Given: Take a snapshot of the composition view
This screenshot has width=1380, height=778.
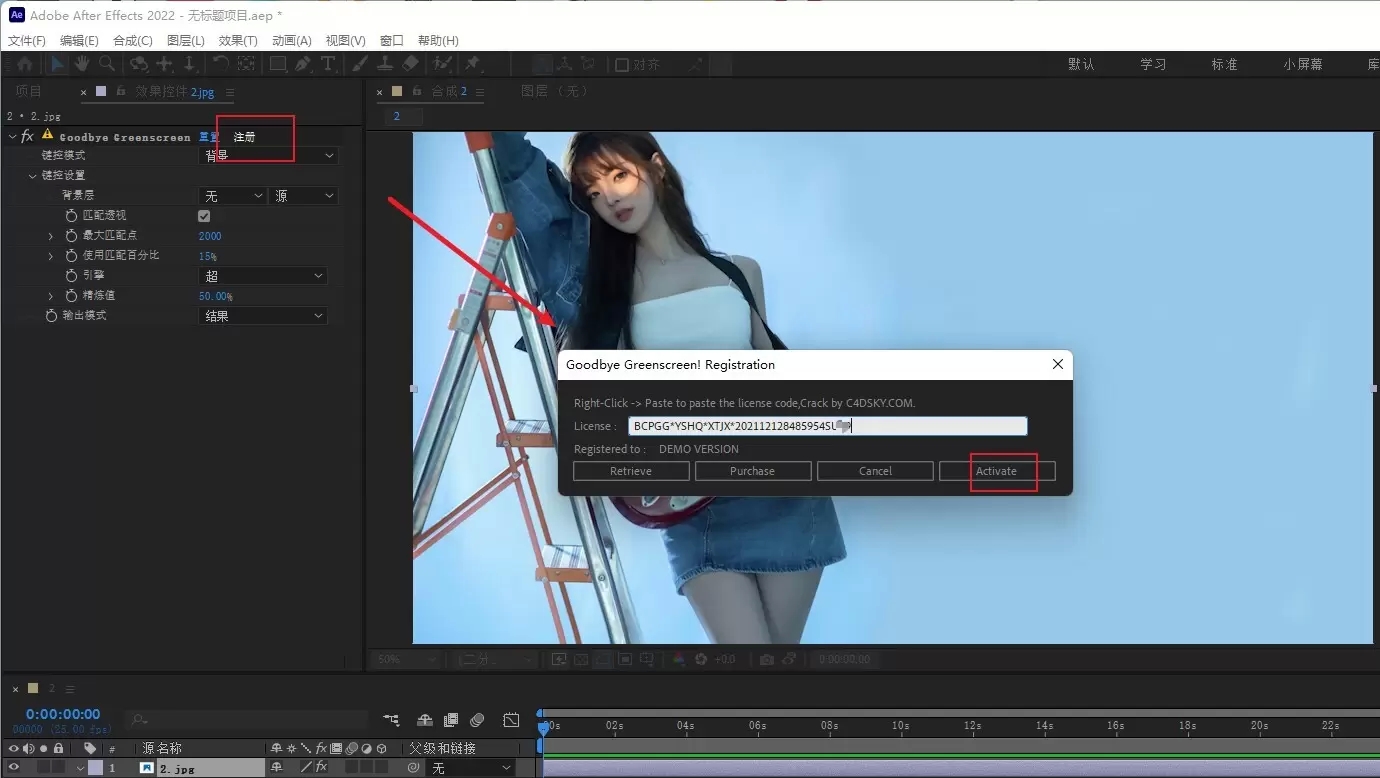Looking at the screenshot, I should point(767,659).
